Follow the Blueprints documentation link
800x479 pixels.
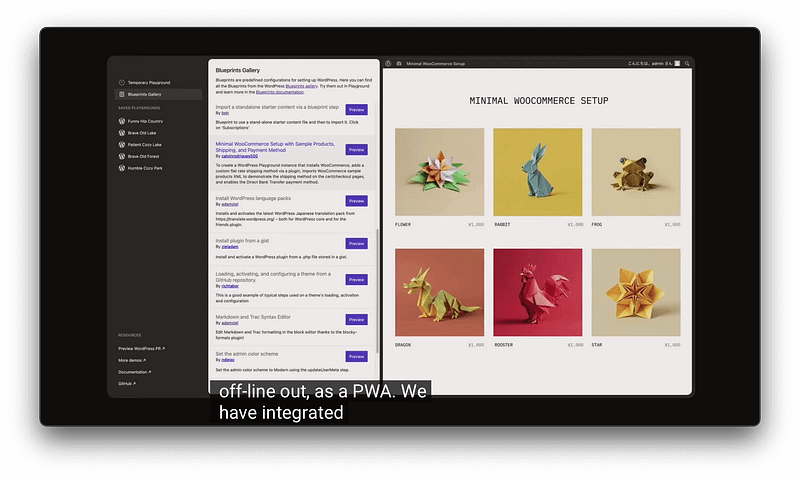coord(280,92)
